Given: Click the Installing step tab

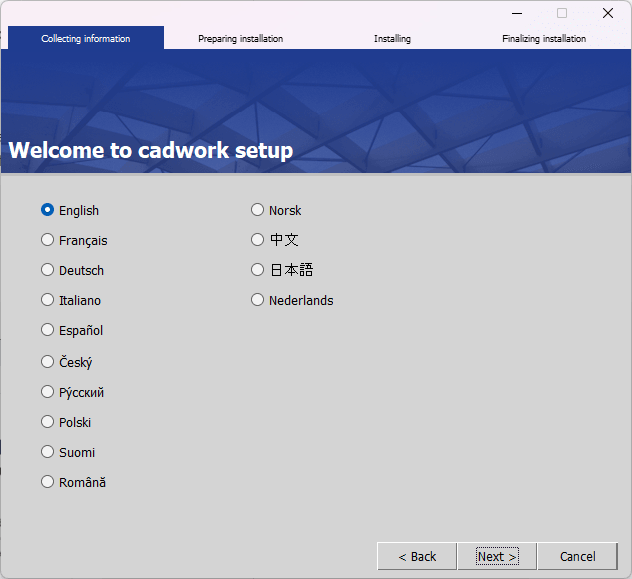Looking at the screenshot, I should pos(392,39).
